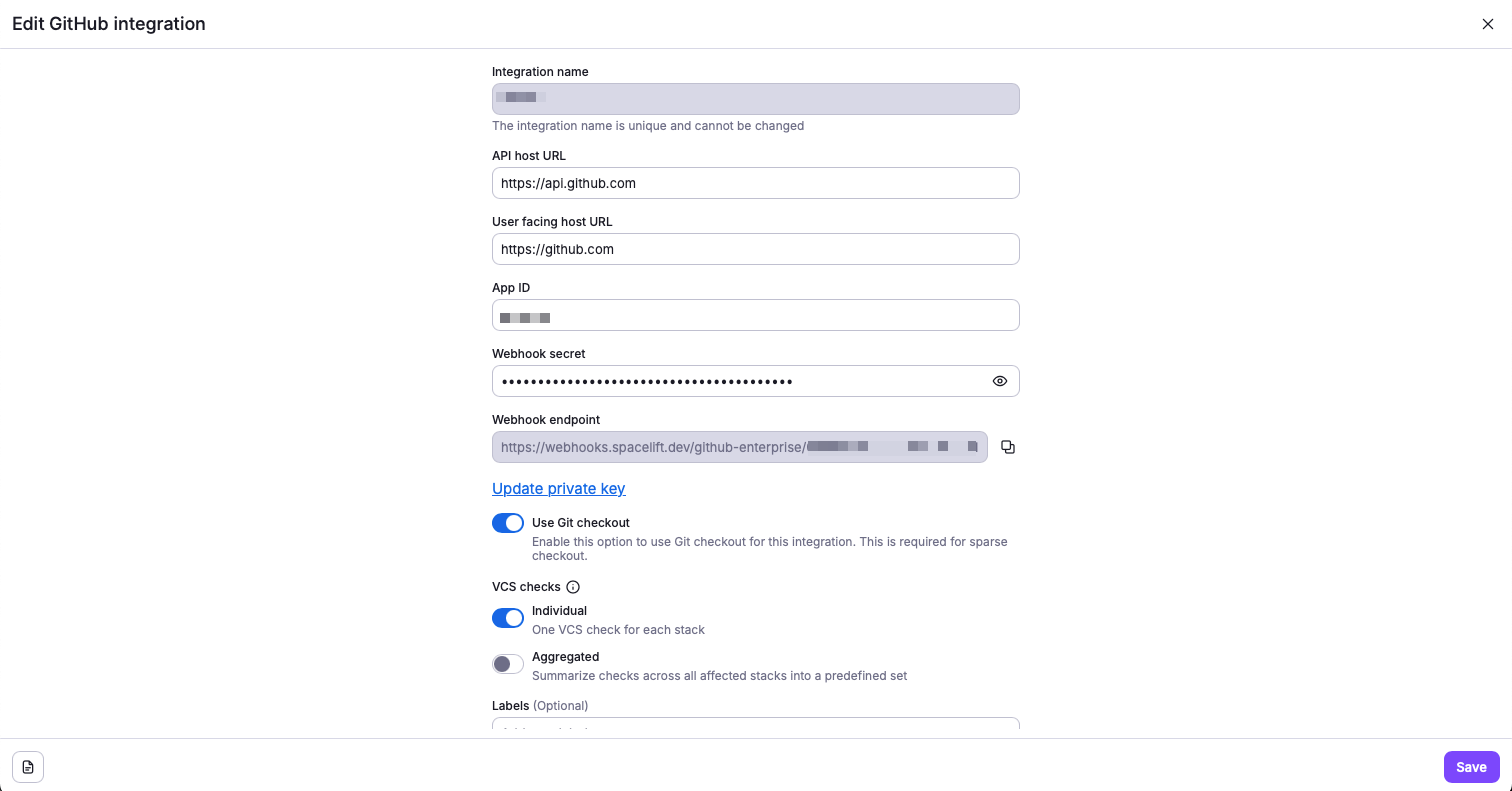Click the "Individual" option label
Viewport: 1512px width, 791px height.
coord(559,611)
